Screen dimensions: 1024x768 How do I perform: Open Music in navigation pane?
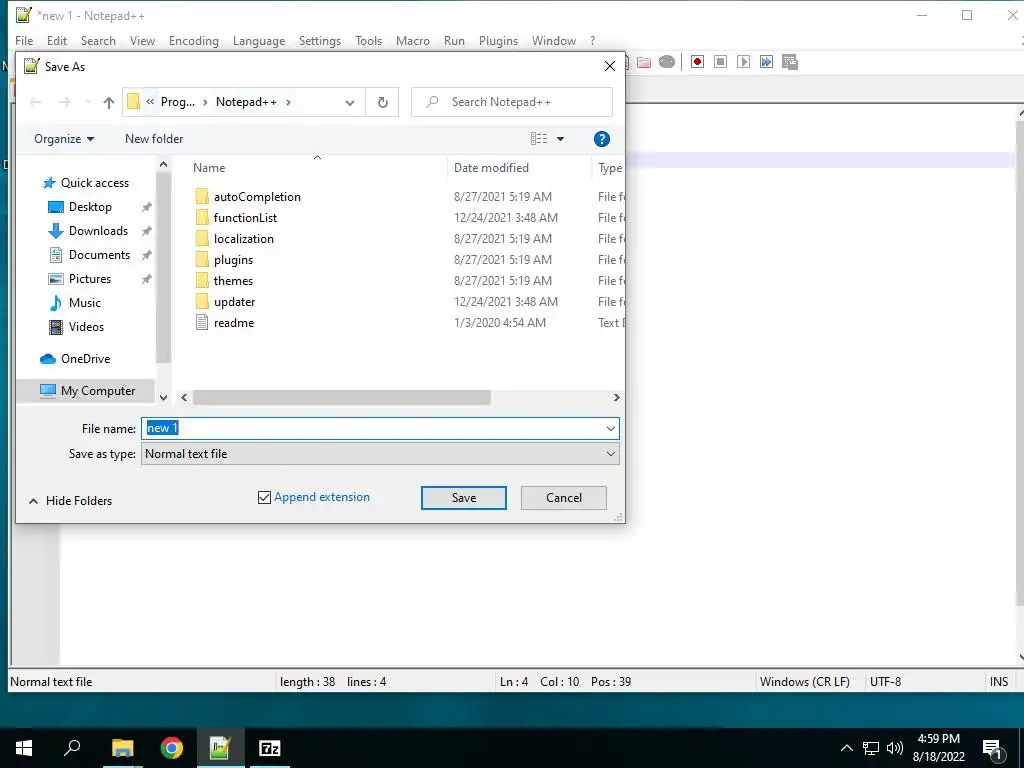(x=84, y=303)
